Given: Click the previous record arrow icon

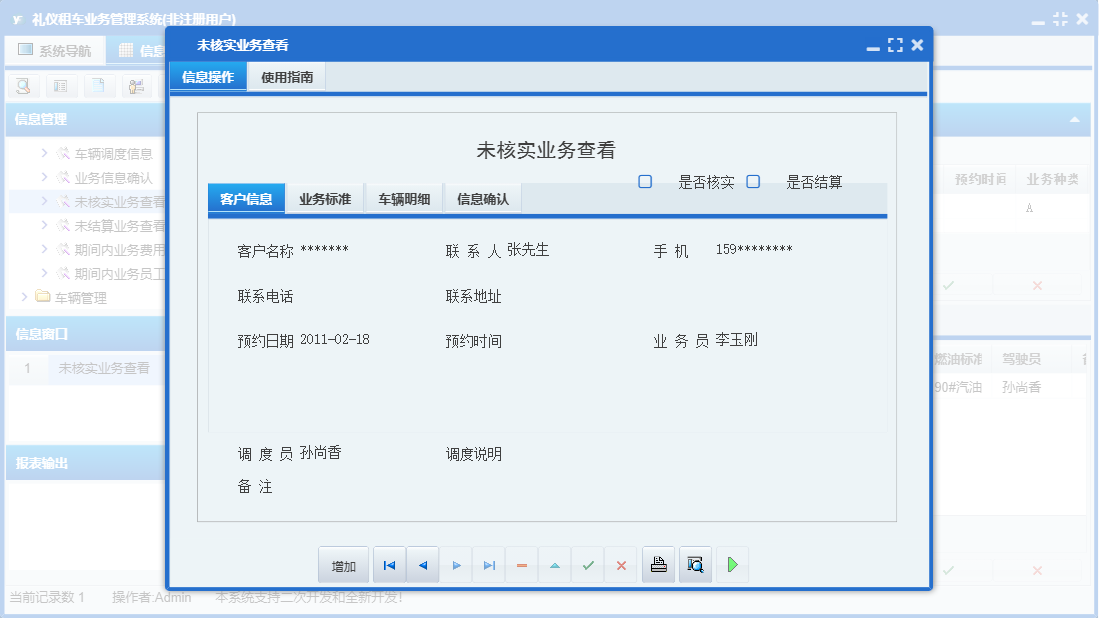Looking at the screenshot, I should 422,565.
